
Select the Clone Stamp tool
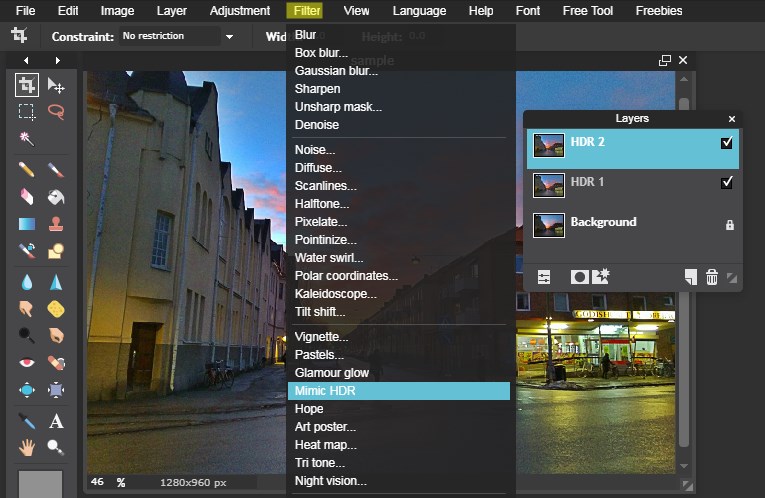pyautogui.click(x=56, y=224)
